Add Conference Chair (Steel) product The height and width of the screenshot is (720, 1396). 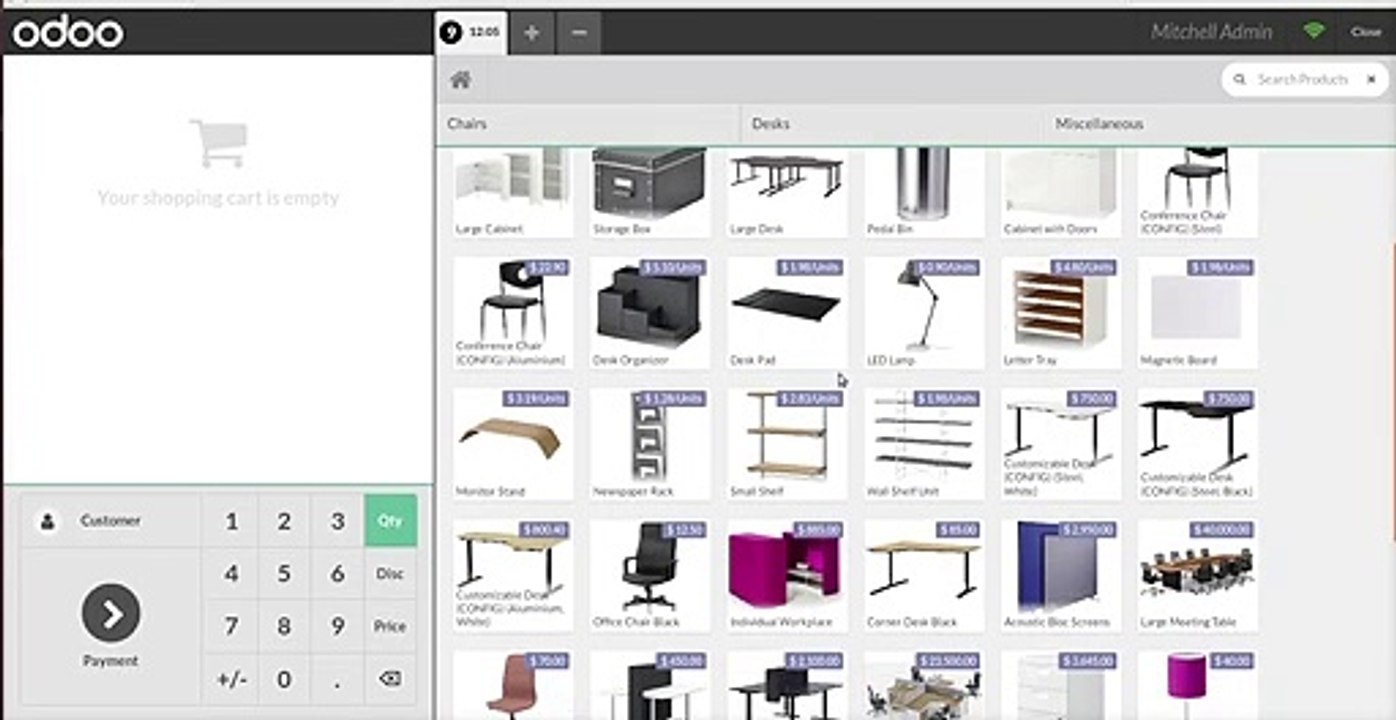(x=1198, y=192)
